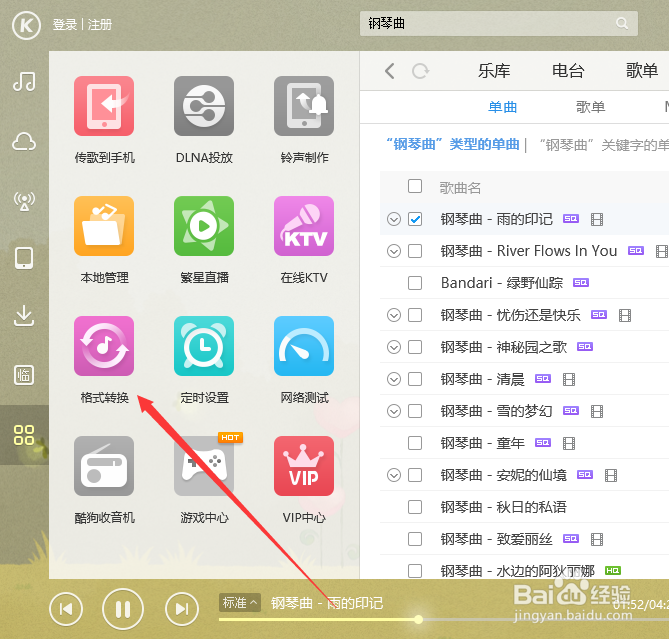Open 游戏中心 game center
Screen dimensions: 669x639
(204, 466)
